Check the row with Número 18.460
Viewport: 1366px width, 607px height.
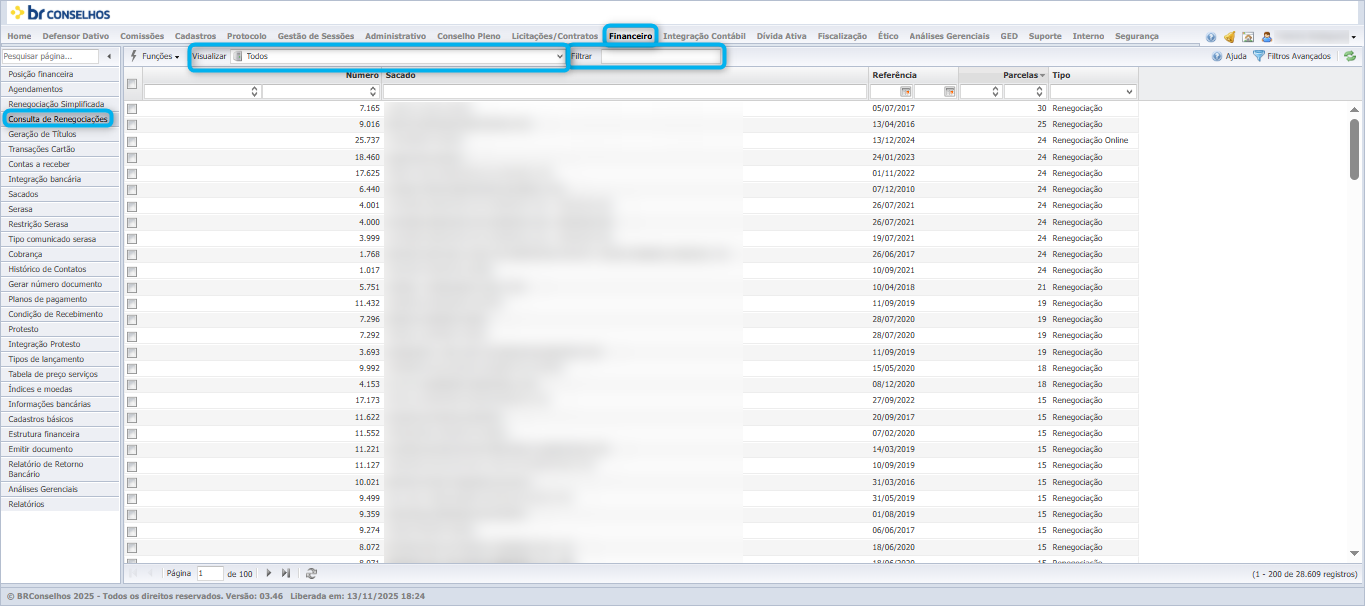132,157
